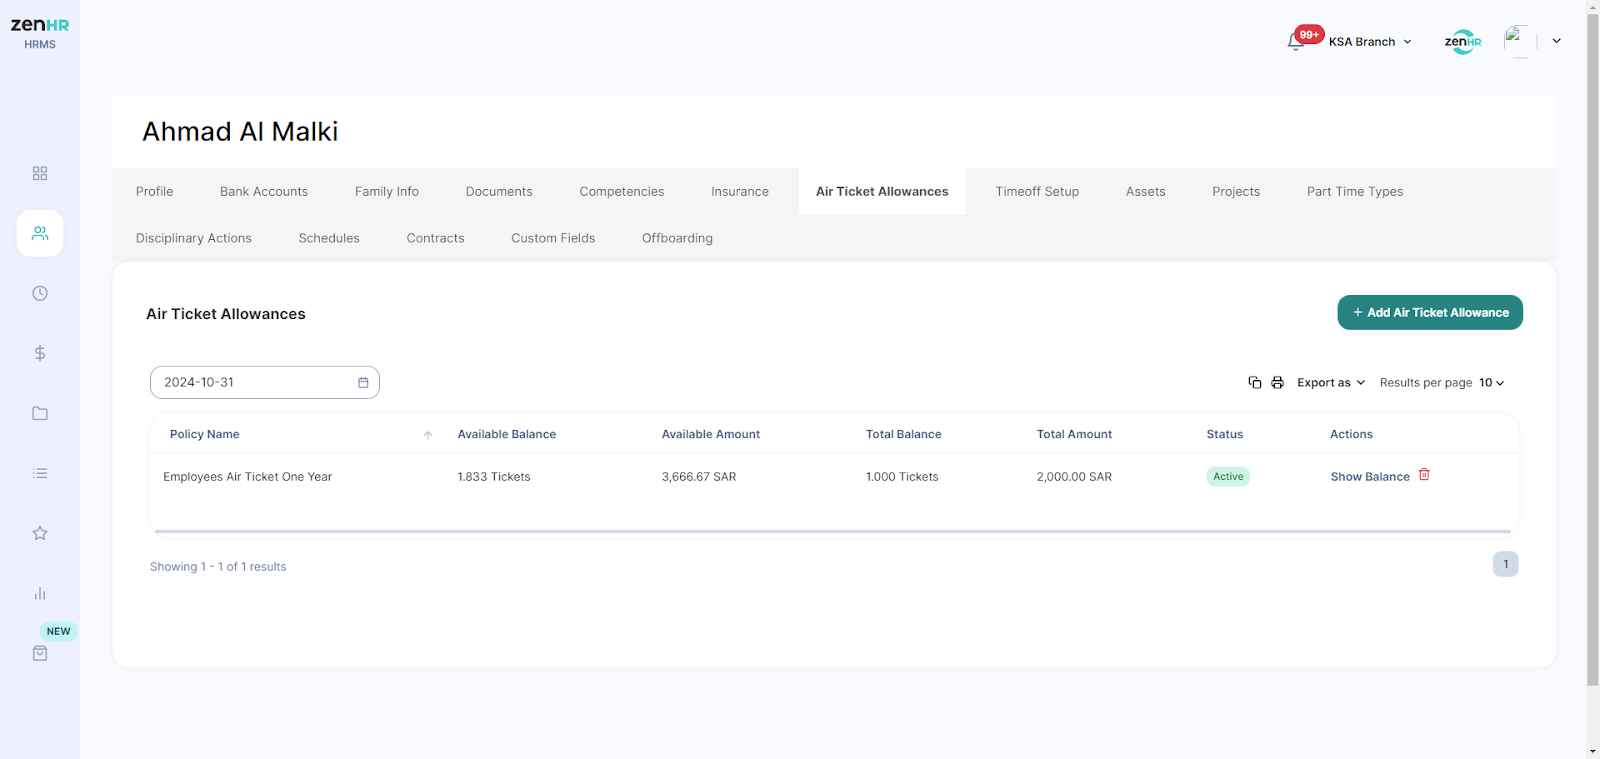Click the page vertical scrollbar
Viewport: 1600px width, 759px height.
point(1592,349)
